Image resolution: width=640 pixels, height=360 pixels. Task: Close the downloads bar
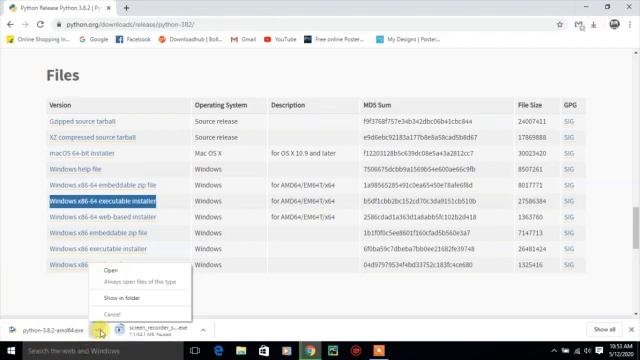631,329
